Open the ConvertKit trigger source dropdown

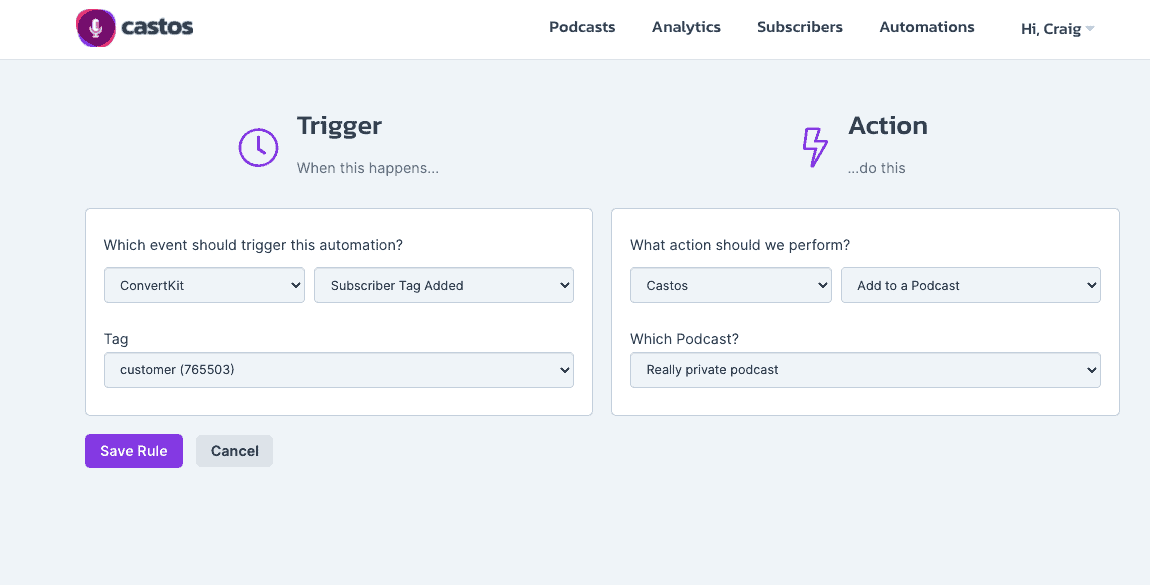click(x=204, y=285)
